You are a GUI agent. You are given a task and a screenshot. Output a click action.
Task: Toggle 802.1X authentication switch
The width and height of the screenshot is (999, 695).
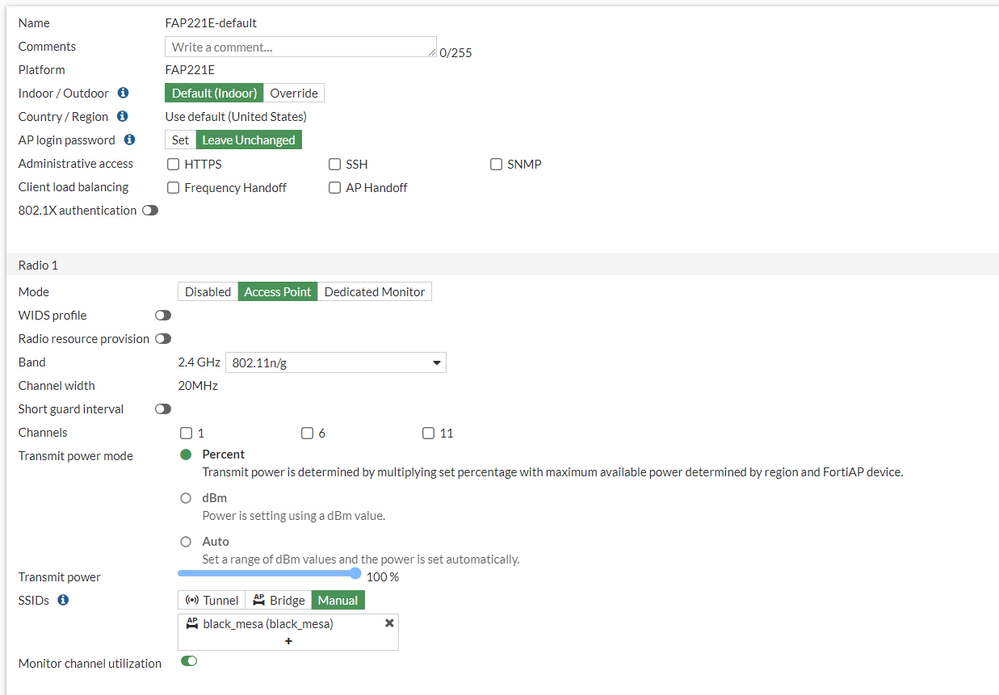[150, 211]
